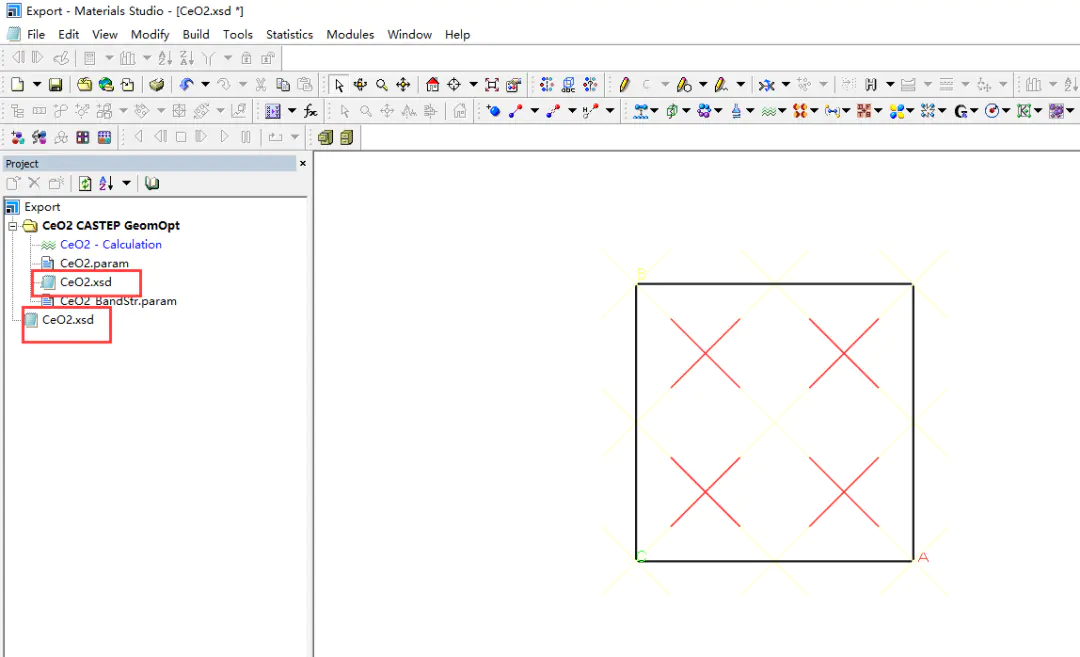1080x657 pixels.
Task: Open the Adjust Hydrogen dropdown arrow
Action: click(x=890, y=85)
